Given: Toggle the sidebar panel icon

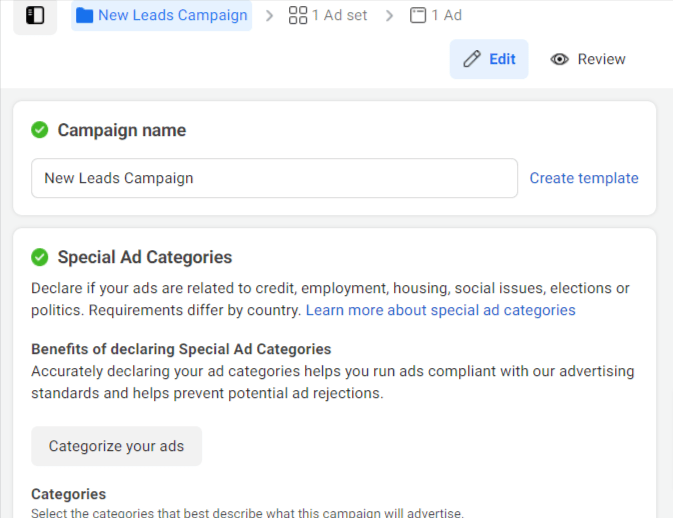Looking at the screenshot, I should pos(35,15).
